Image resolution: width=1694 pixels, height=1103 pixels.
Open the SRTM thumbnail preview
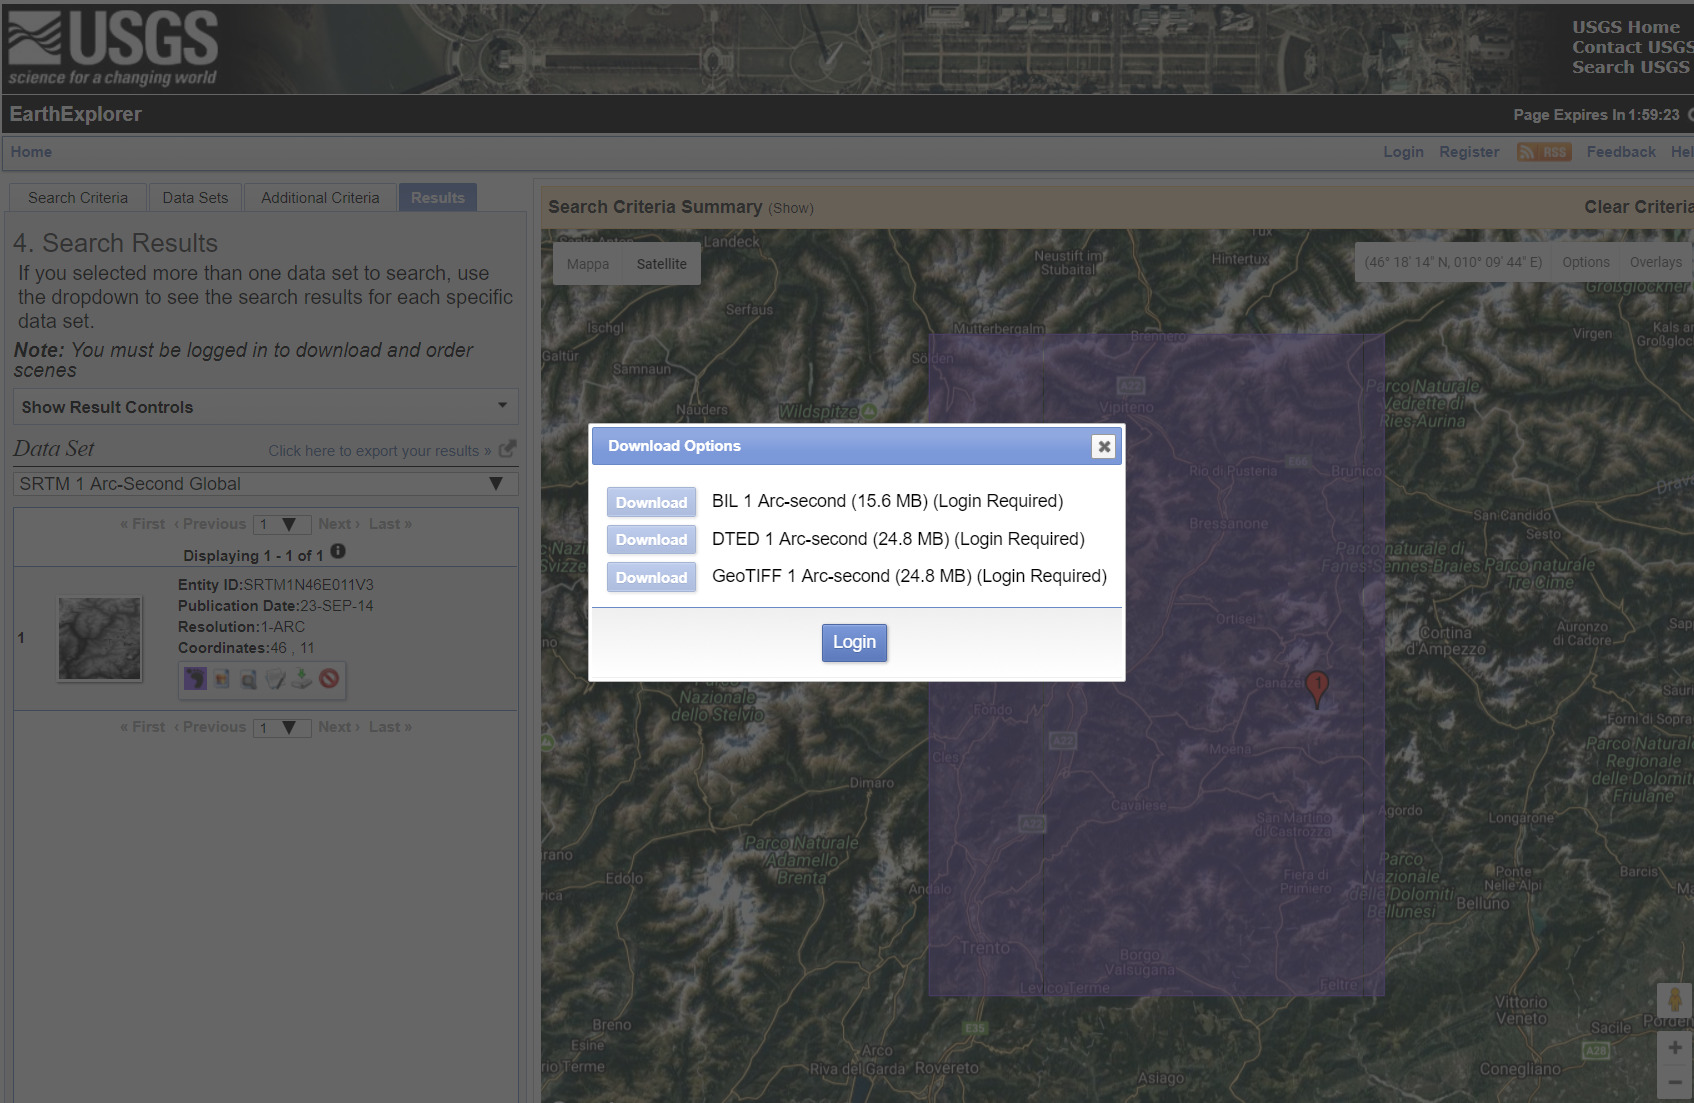point(100,638)
